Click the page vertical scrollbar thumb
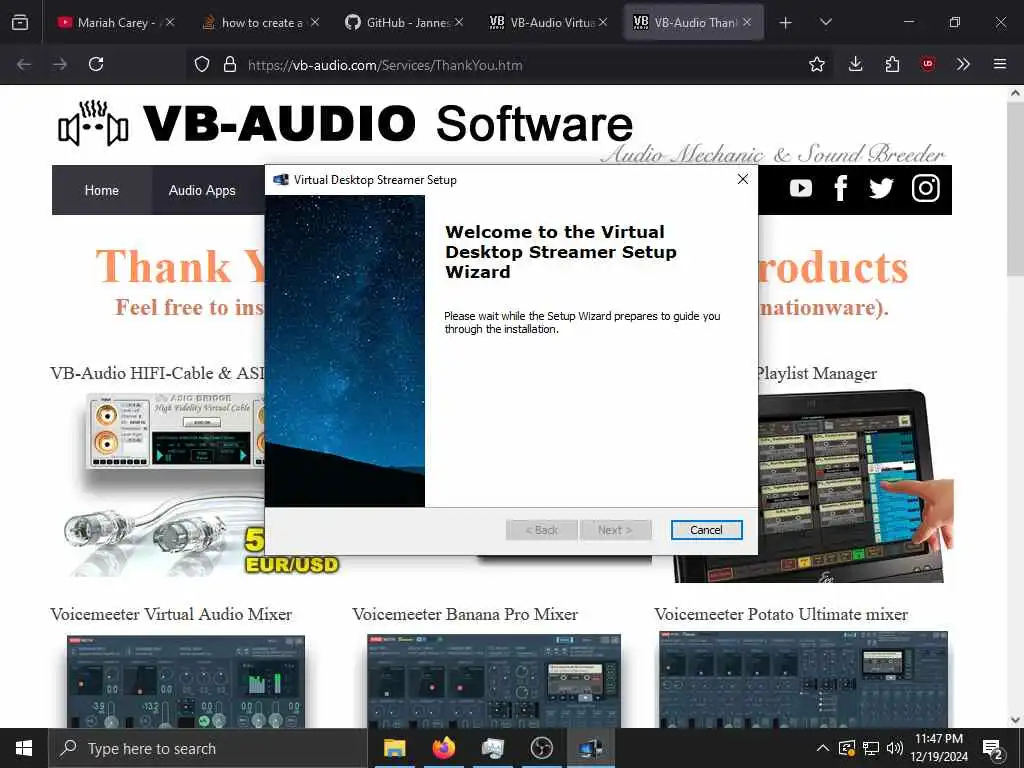Viewport: 1024px width, 768px height. point(1015,188)
